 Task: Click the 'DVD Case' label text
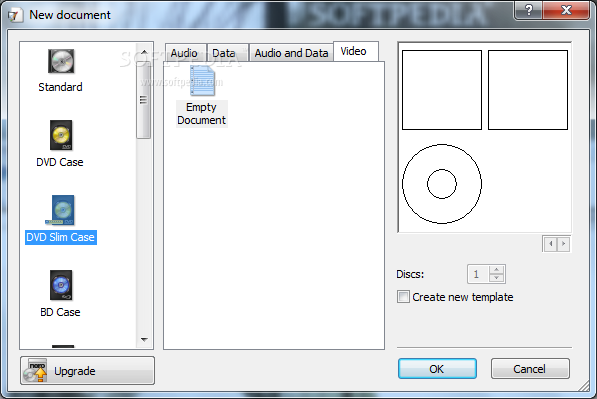[x=60, y=162]
